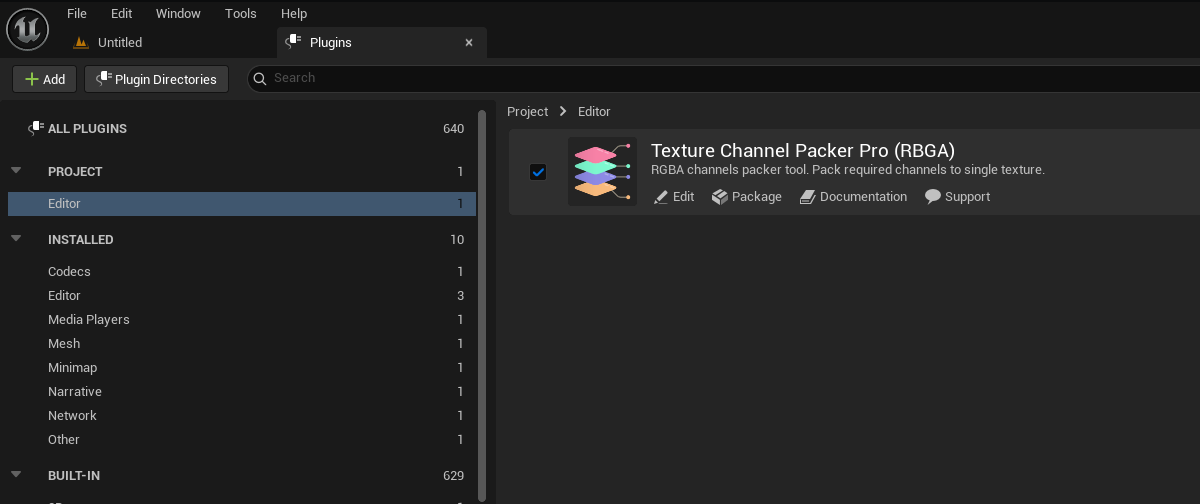Select the Codecs category
Image resolution: width=1200 pixels, height=504 pixels.
tap(242, 272)
